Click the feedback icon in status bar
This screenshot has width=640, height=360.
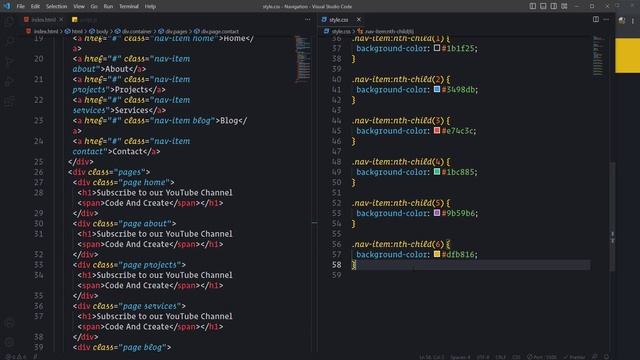(x=595, y=357)
